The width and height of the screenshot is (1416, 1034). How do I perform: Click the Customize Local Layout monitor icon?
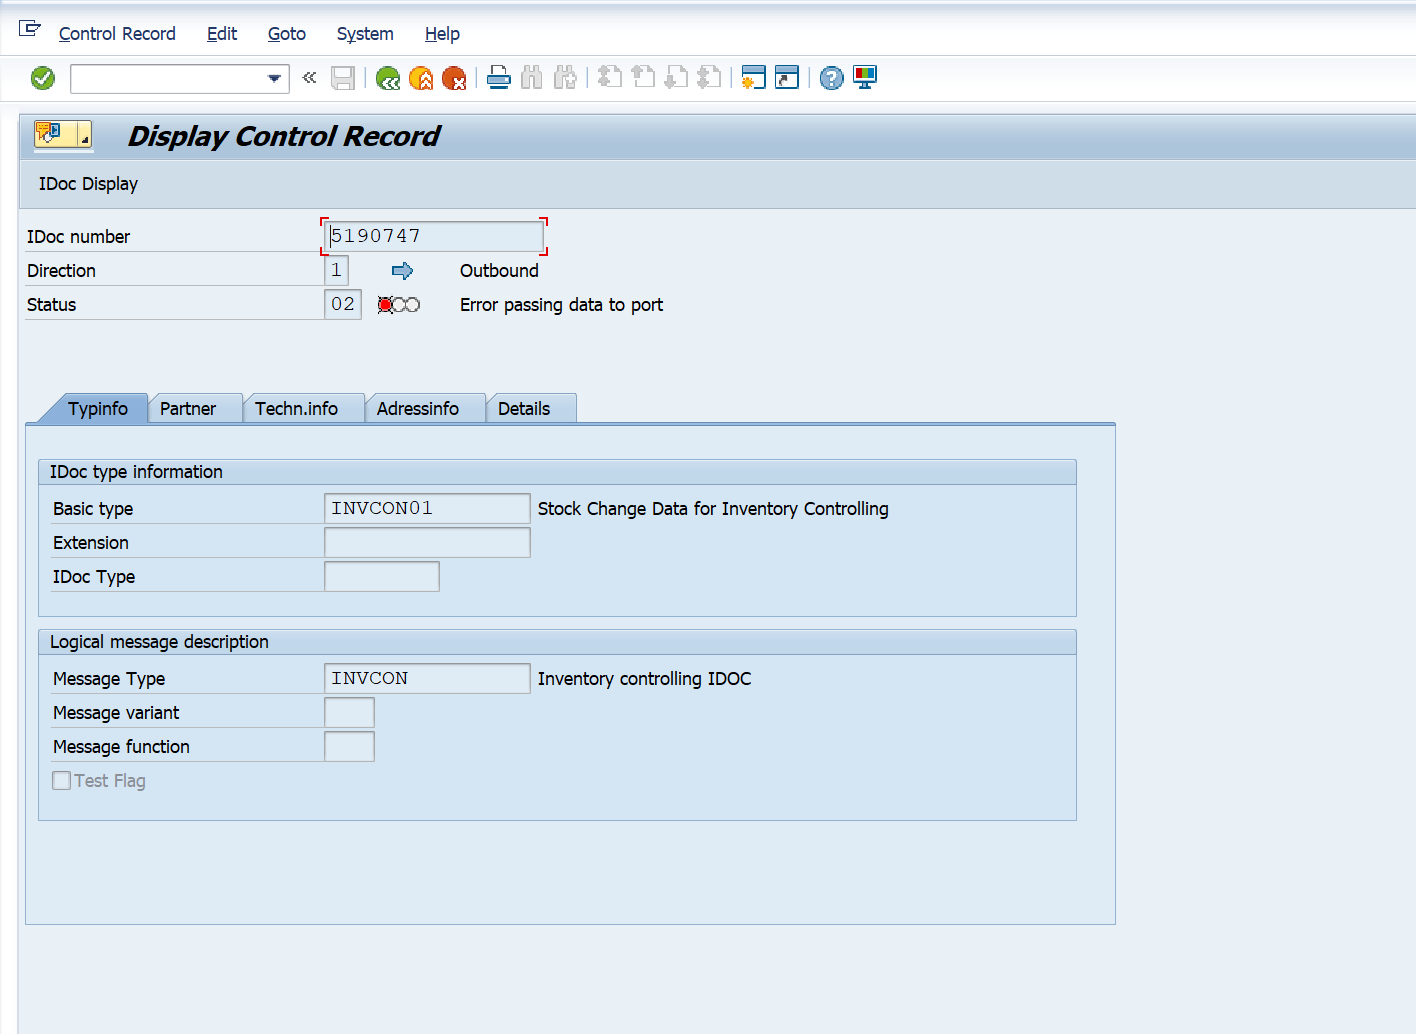(865, 78)
